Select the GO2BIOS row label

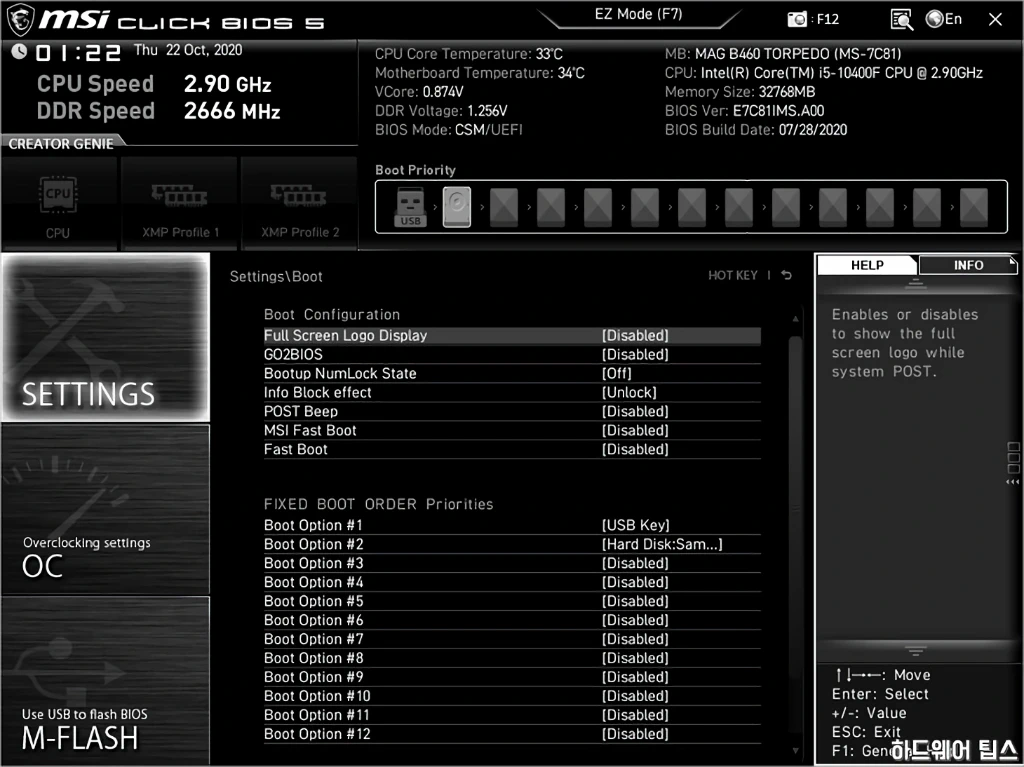tap(293, 355)
